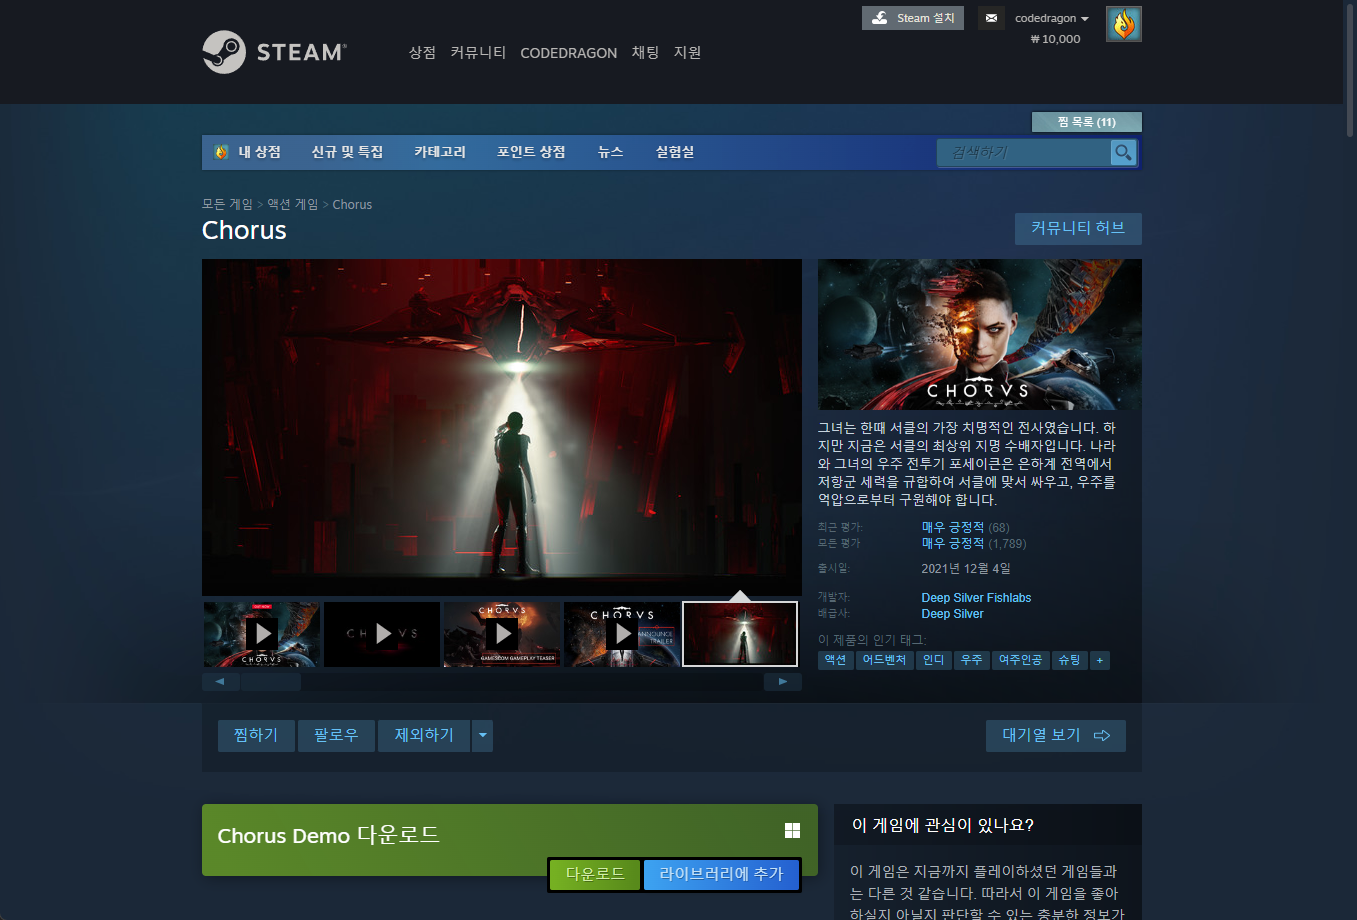Open 채팅 in the top menu

click(x=645, y=52)
